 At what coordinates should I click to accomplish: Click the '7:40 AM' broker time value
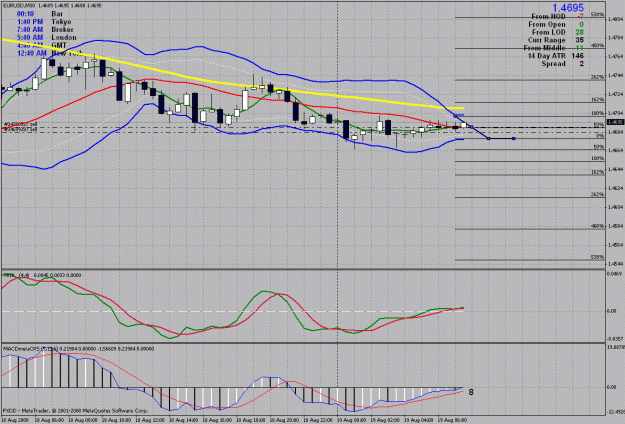click(x=30, y=30)
